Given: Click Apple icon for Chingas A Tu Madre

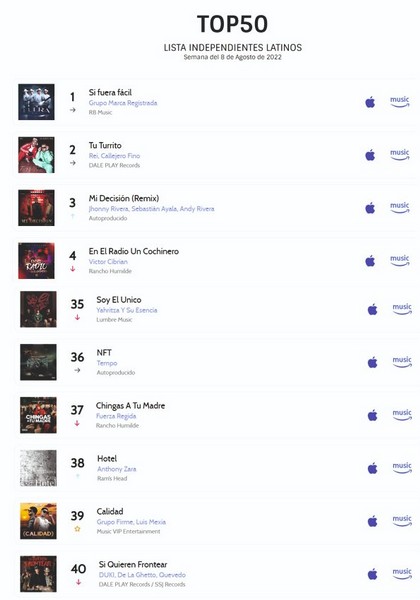Looking at the screenshot, I should (373, 415).
